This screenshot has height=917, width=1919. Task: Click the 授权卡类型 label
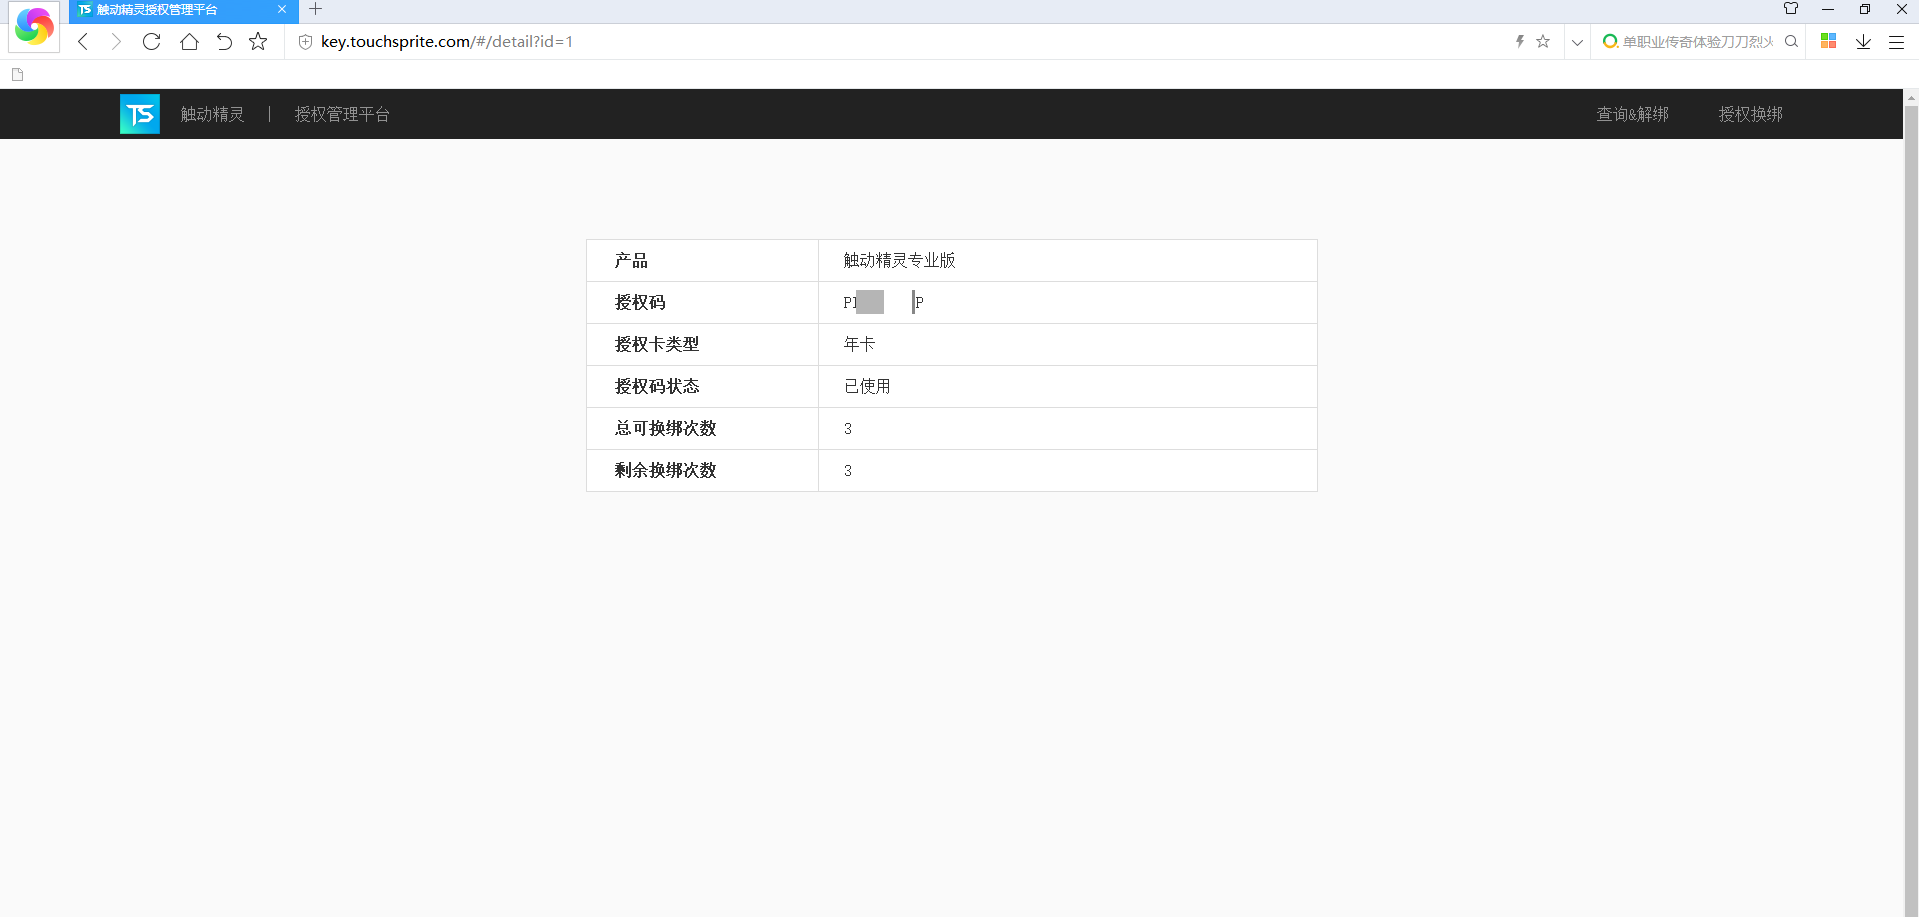coord(657,344)
